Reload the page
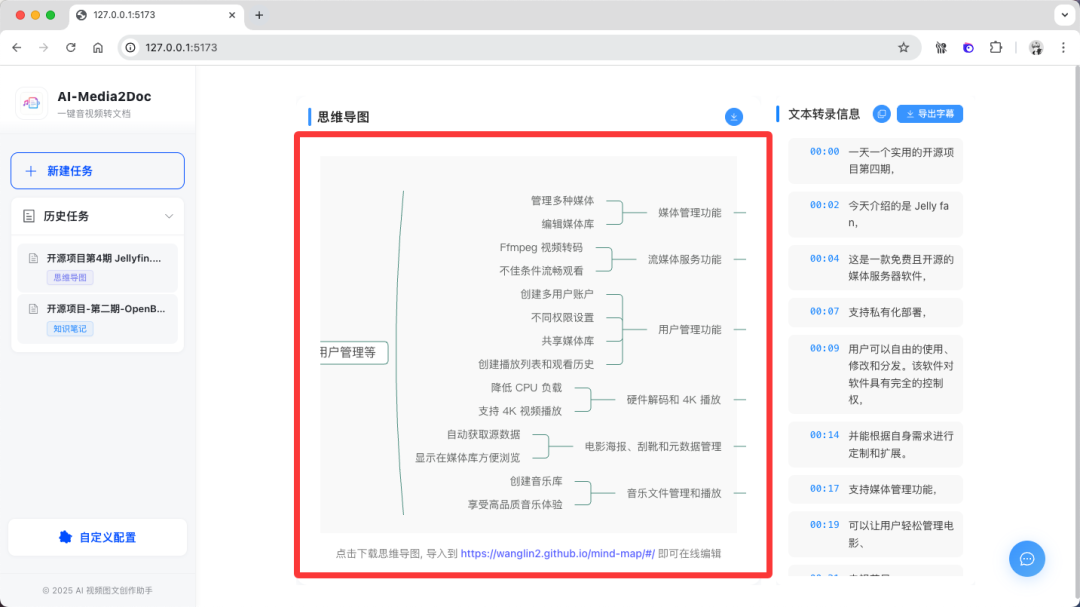1080x607 pixels. (71, 48)
